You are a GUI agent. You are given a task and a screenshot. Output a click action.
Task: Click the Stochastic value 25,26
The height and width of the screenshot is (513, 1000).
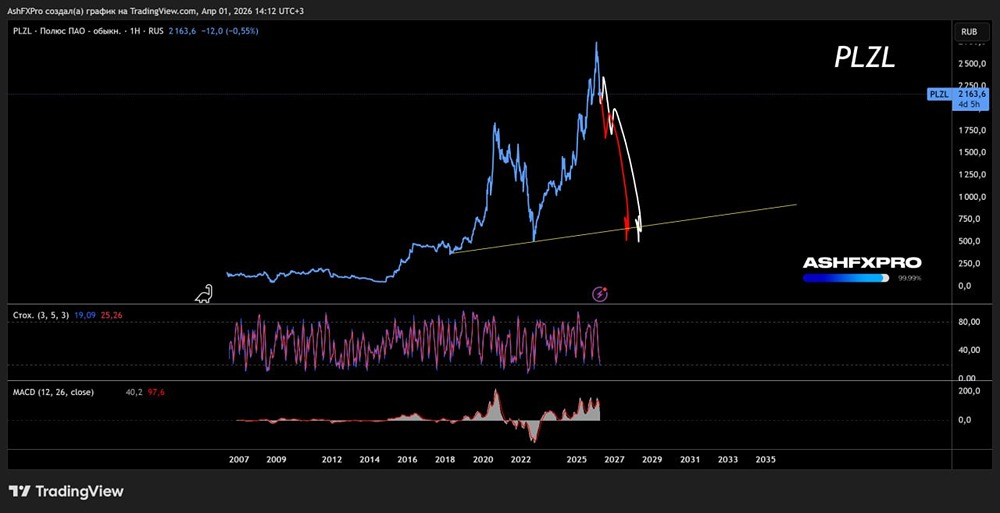tap(110, 315)
